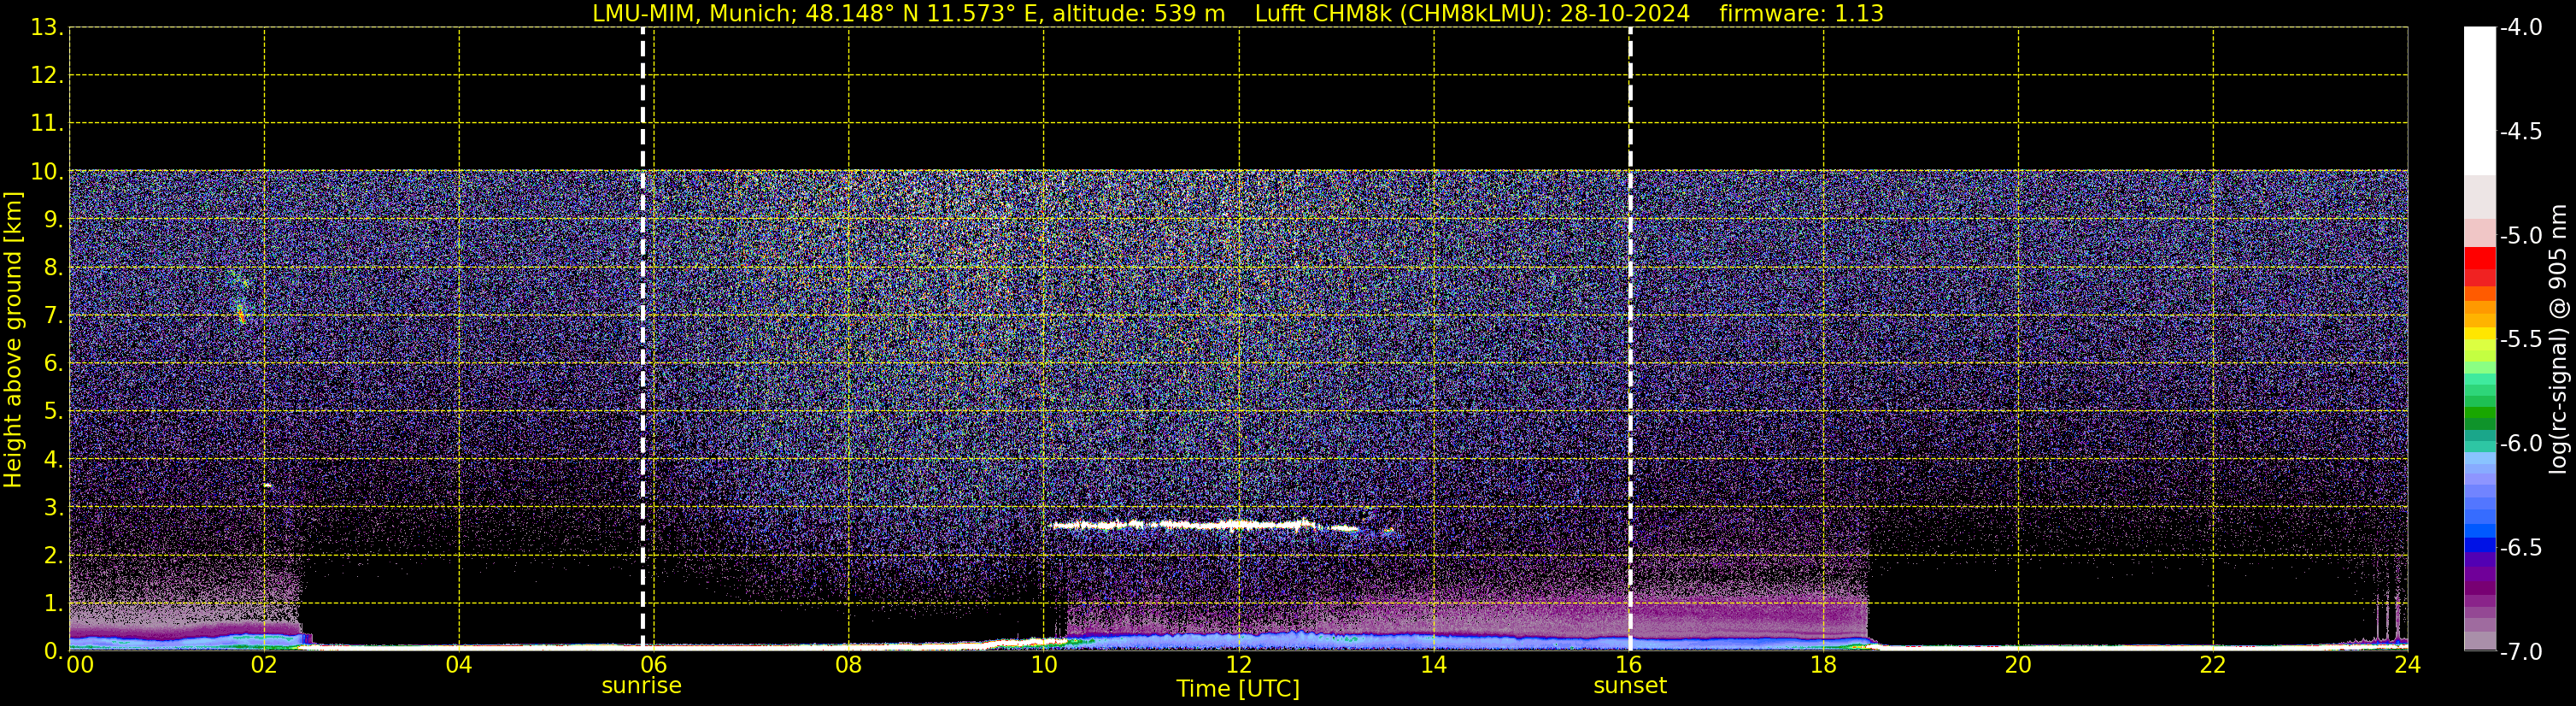Click the '6.' height axis tick label
This screenshot has width=2576, height=706.
[x=53, y=364]
